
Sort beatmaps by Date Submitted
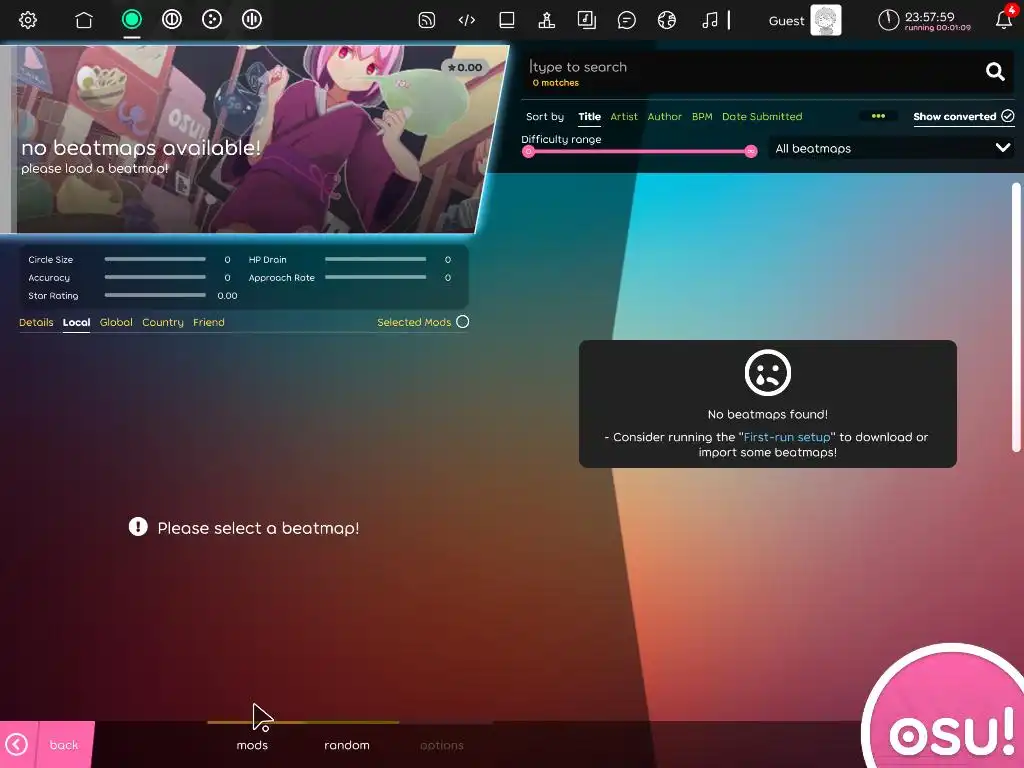(761, 116)
